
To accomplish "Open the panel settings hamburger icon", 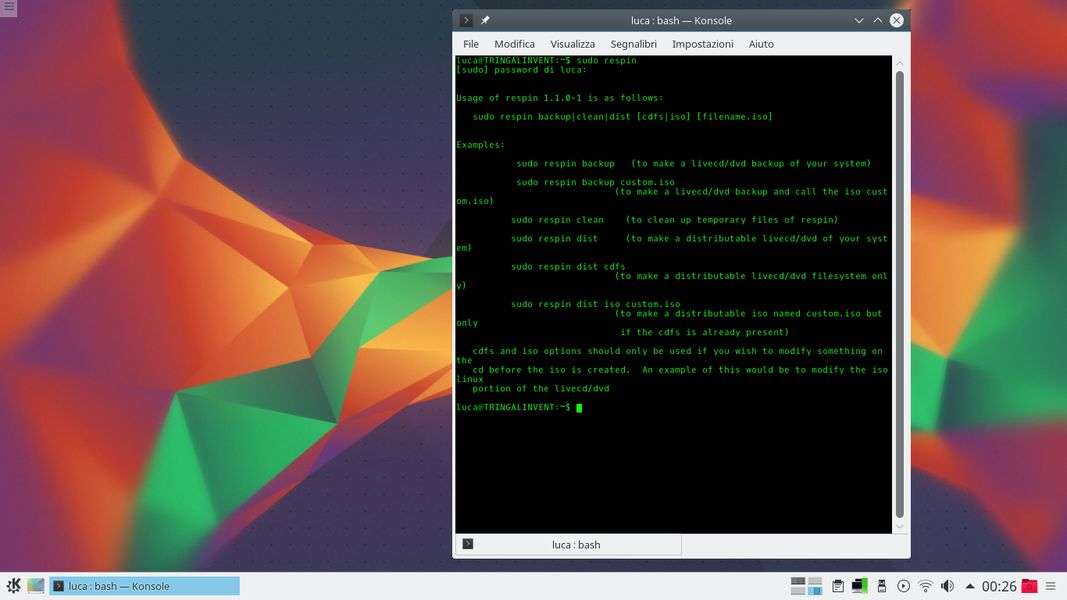I will point(1051,586).
